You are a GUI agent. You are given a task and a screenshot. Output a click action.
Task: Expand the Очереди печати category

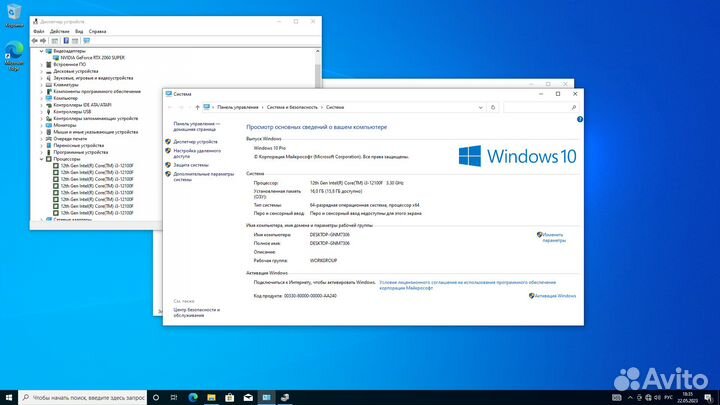[x=41, y=139]
